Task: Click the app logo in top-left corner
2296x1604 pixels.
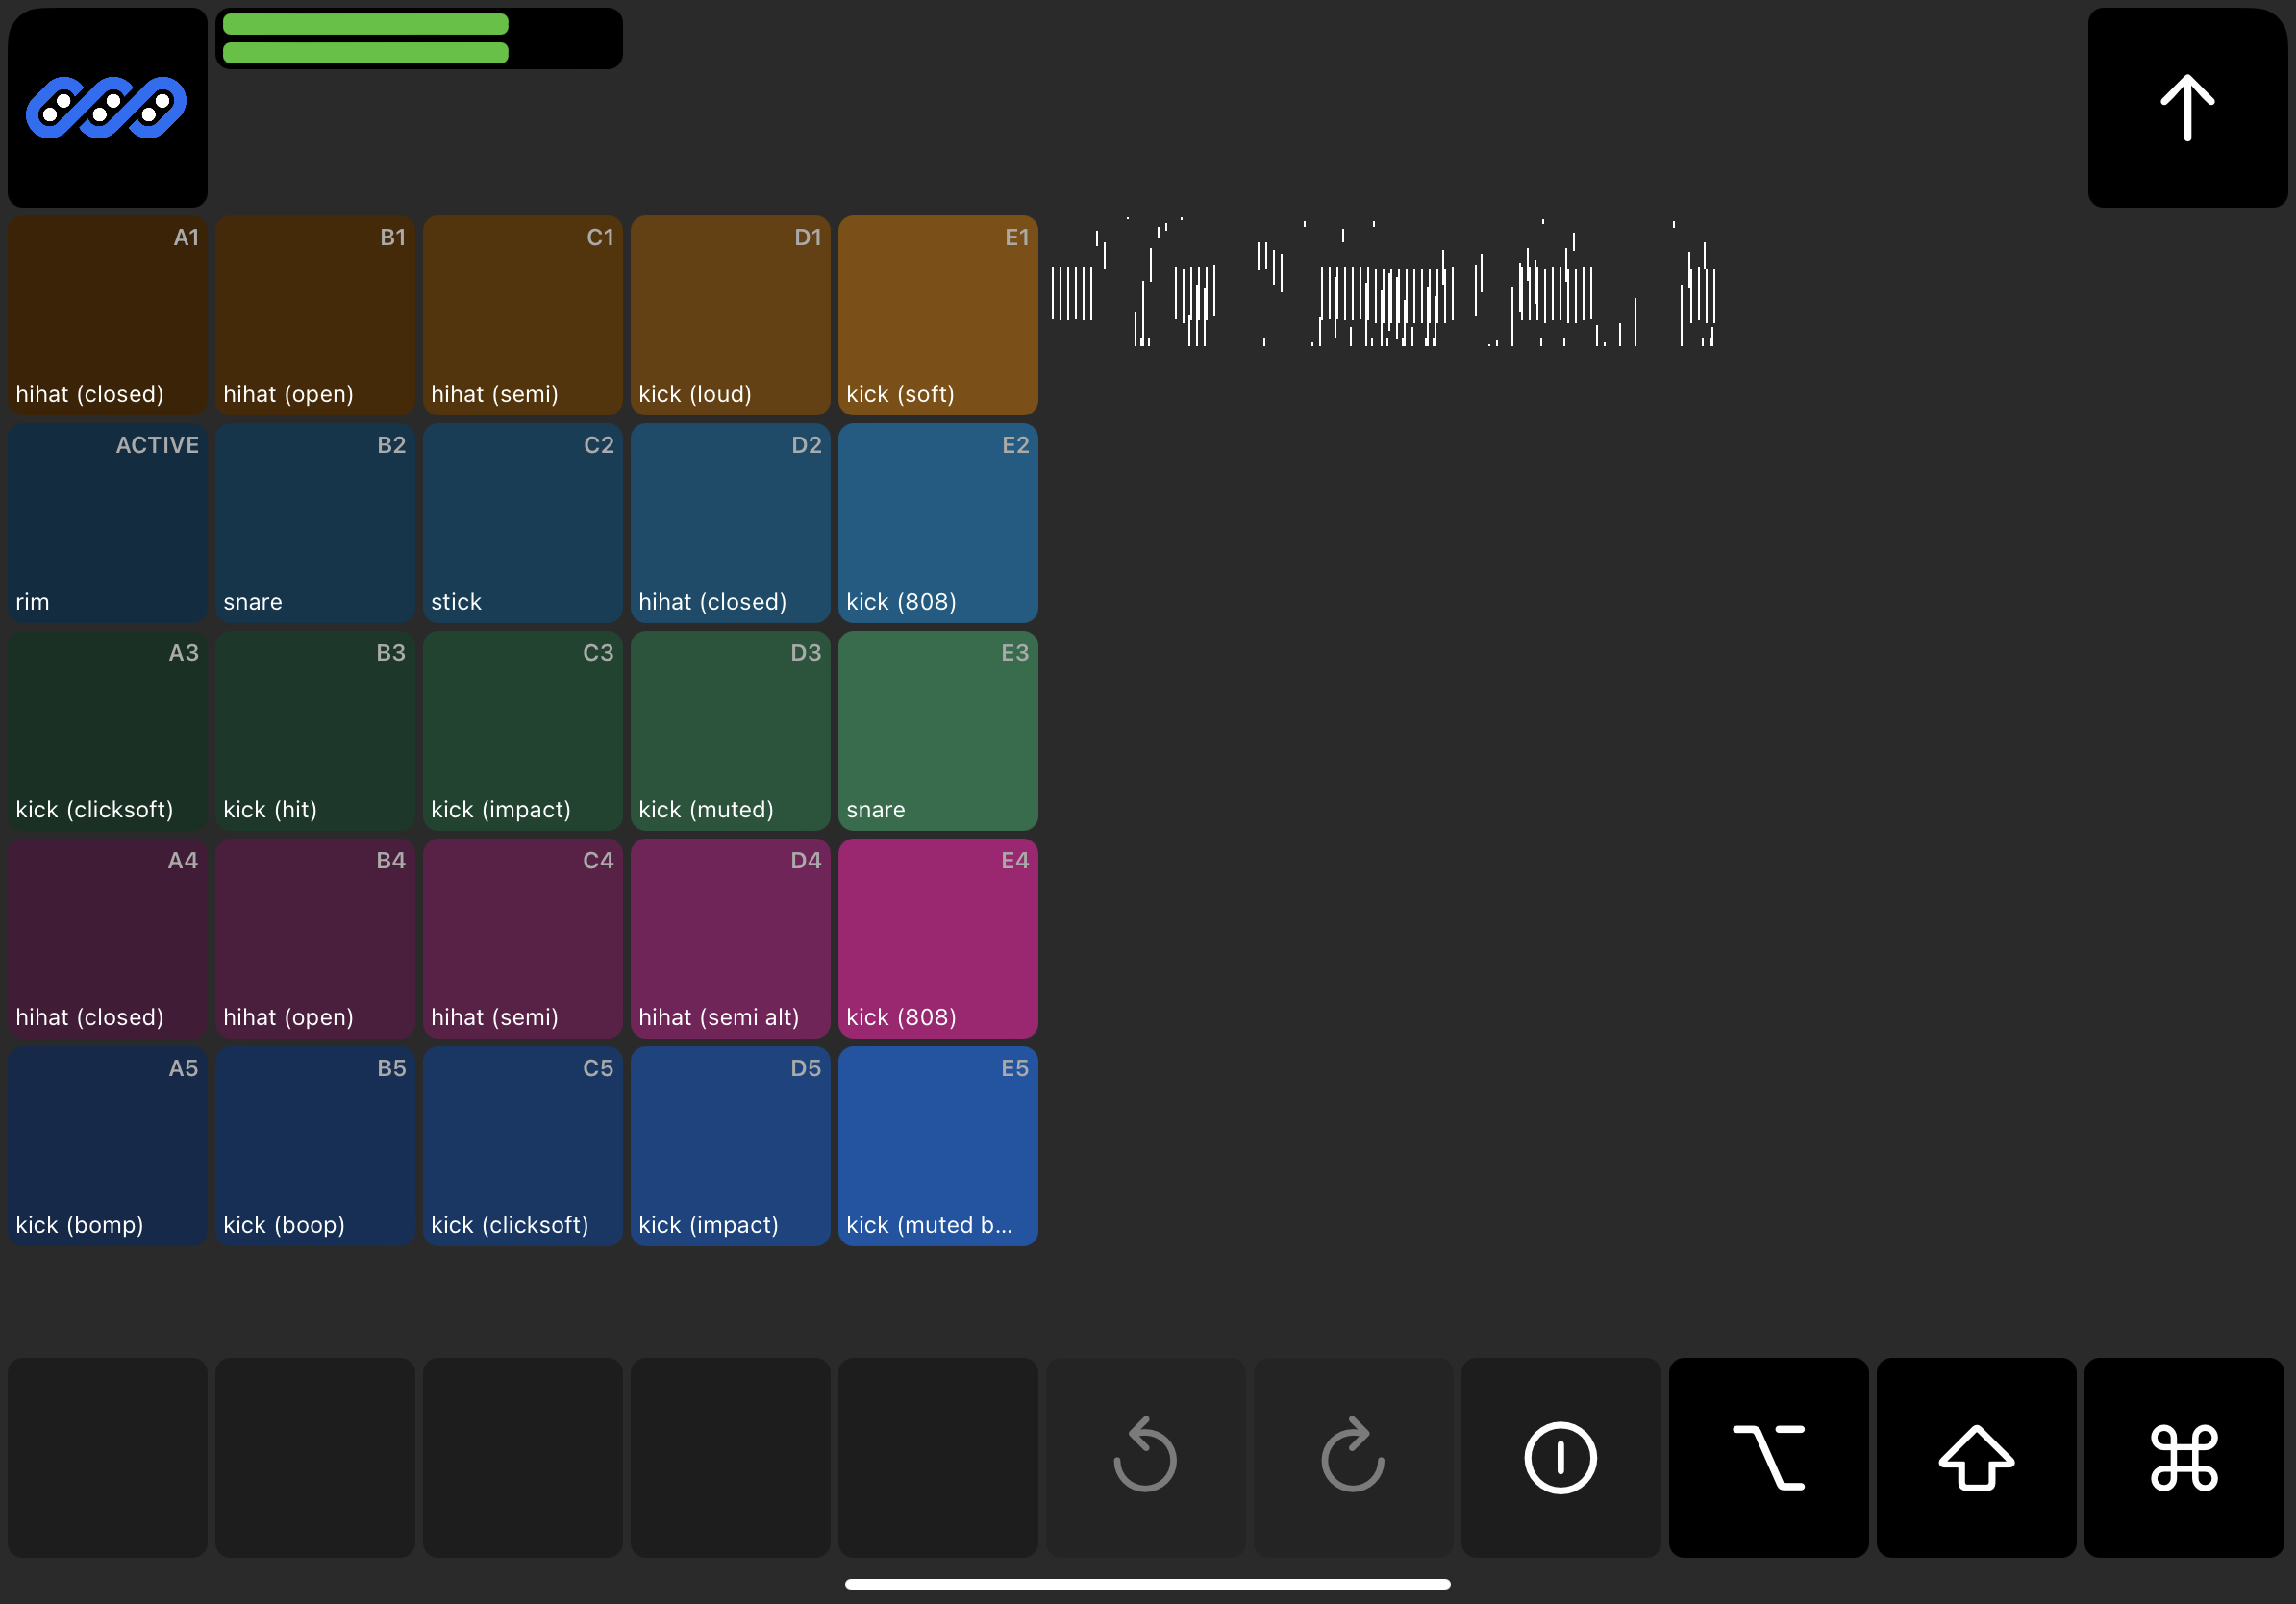Action: click(107, 107)
